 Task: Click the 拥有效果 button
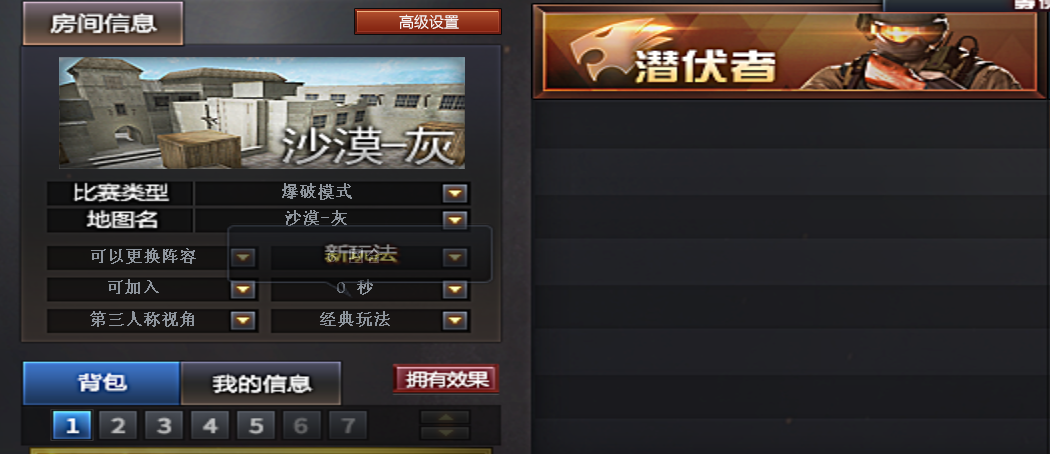tap(446, 379)
